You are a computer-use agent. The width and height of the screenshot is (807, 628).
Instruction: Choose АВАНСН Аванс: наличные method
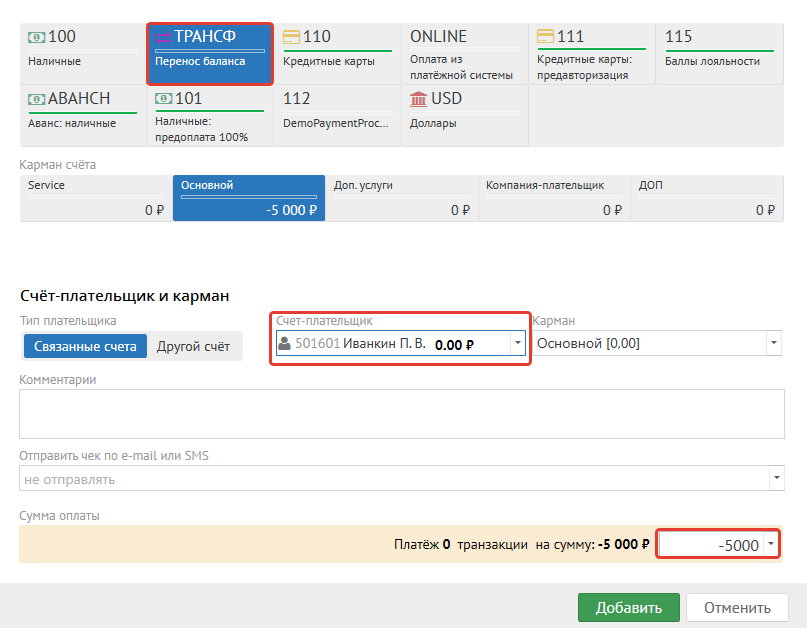tap(83, 116)
